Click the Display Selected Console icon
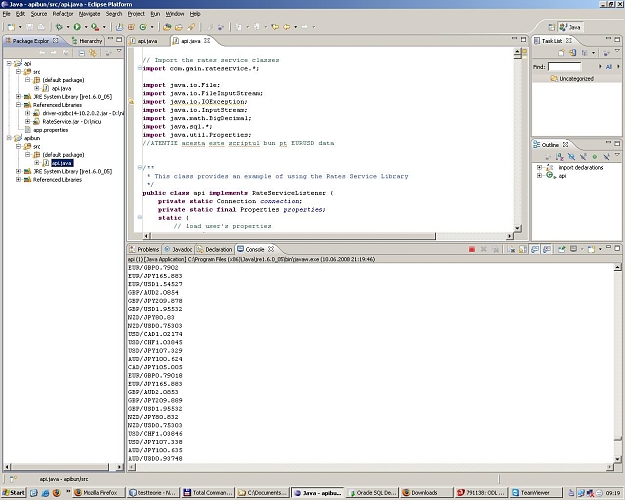Image resolution: width=625 pixels, height=500 pixels. click(574, 249)
